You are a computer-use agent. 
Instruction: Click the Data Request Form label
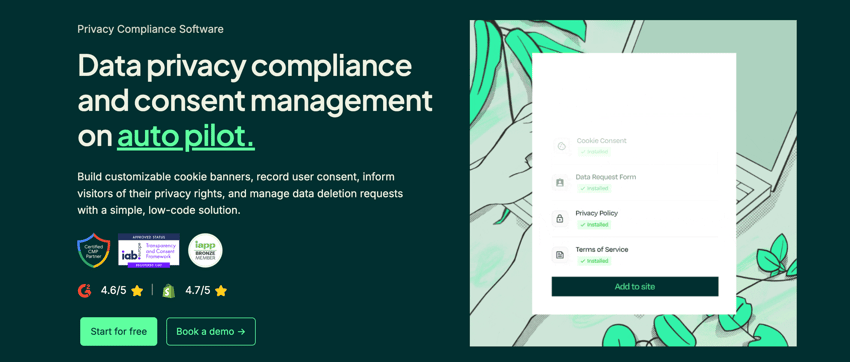pos(606,177)
